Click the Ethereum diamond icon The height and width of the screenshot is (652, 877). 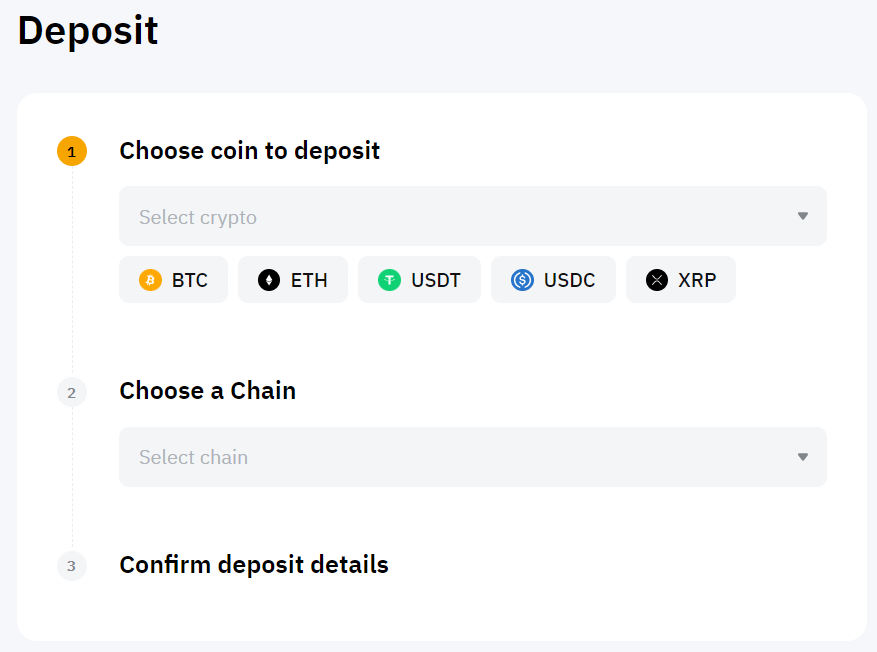(x=270, y=280)
